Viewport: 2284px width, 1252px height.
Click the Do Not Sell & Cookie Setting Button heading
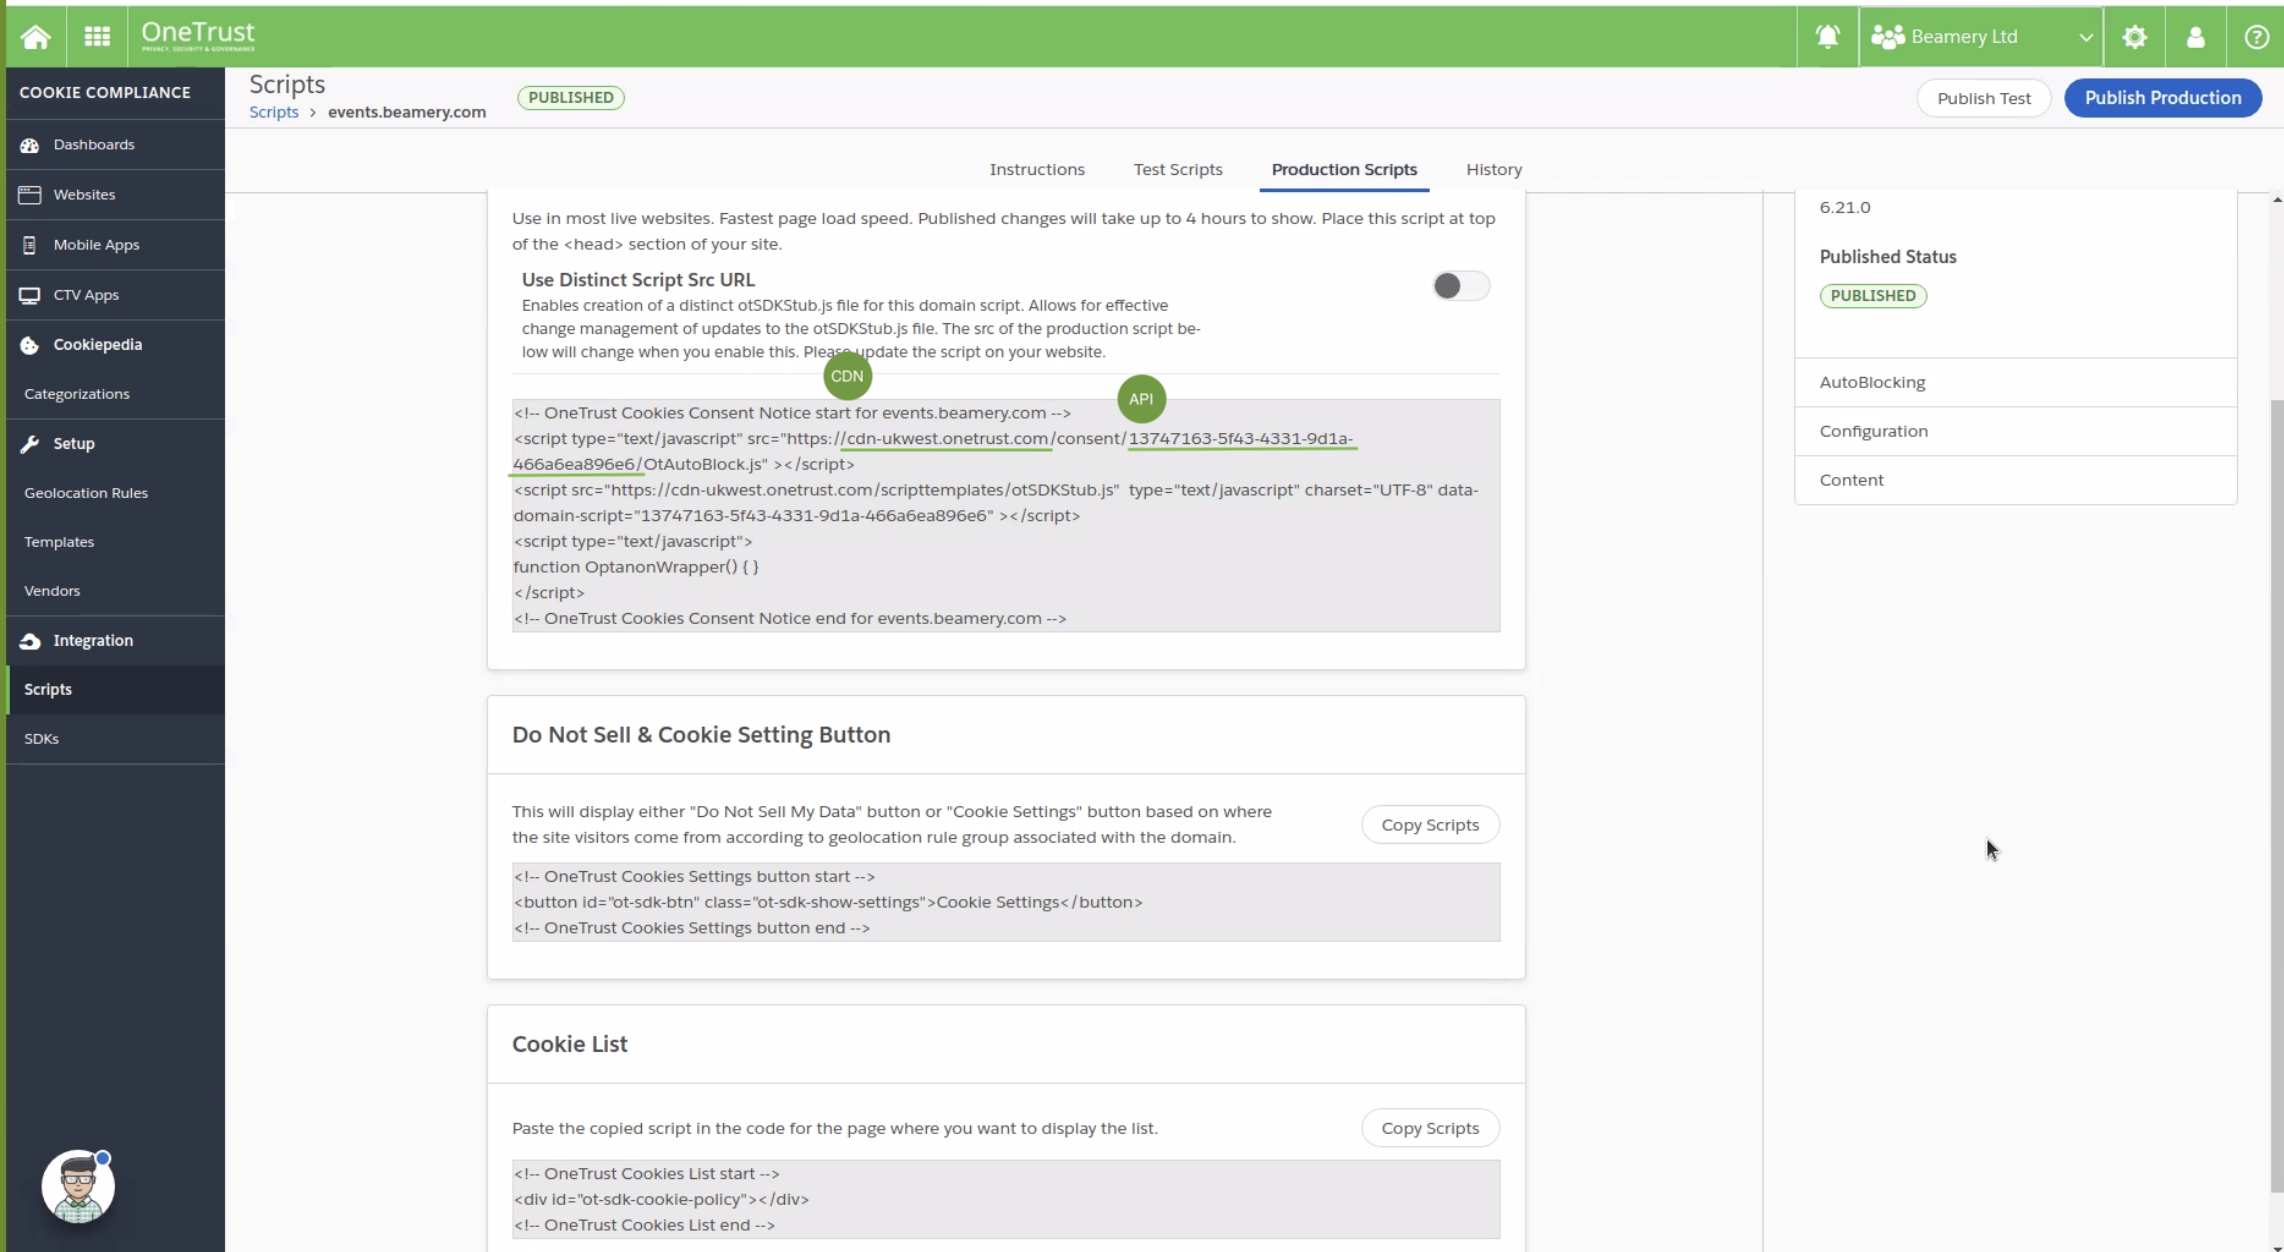(x=701, y=735)
